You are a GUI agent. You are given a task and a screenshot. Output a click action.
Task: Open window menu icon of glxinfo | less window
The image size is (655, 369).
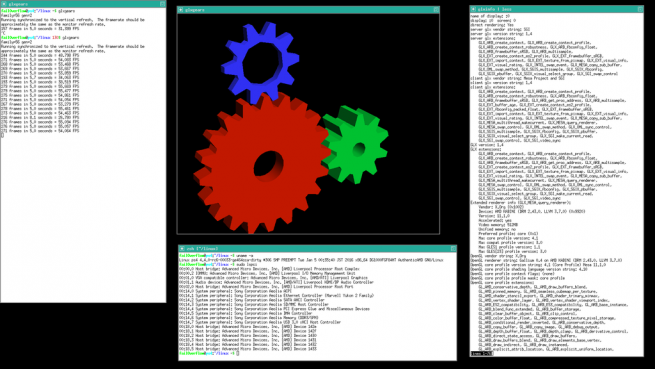coord(473,9)
